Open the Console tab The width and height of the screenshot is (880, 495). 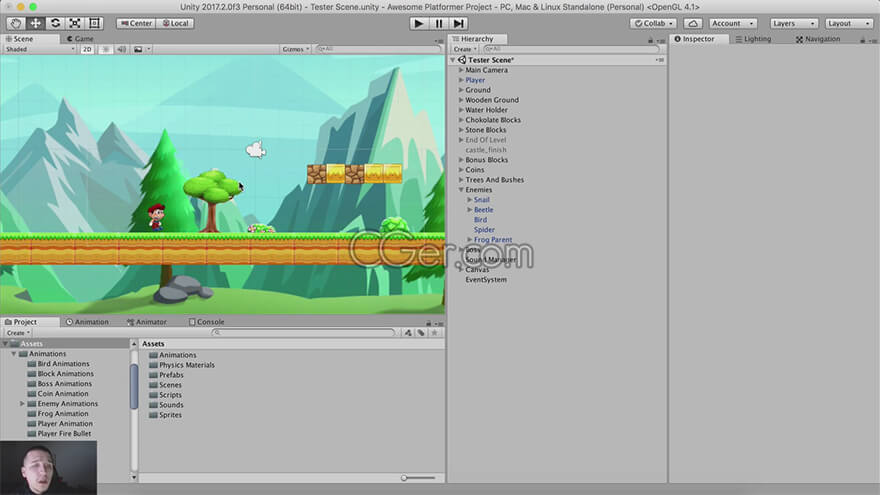pyautogui.click(x=207, y=322)
